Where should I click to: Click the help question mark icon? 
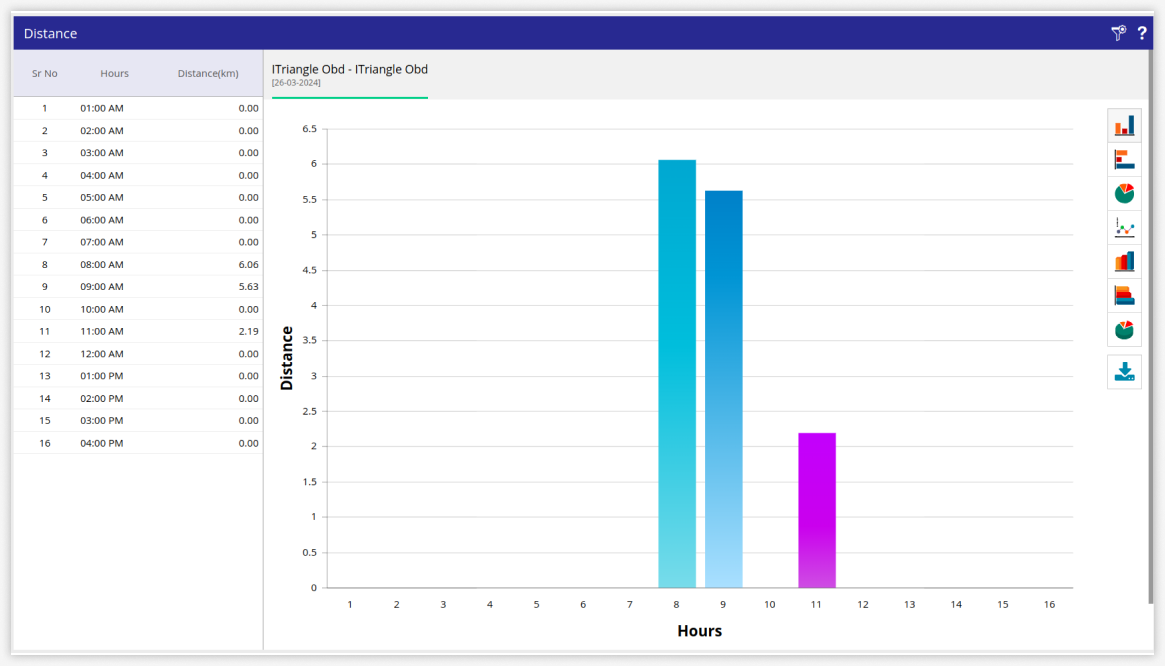(1142, 33)
